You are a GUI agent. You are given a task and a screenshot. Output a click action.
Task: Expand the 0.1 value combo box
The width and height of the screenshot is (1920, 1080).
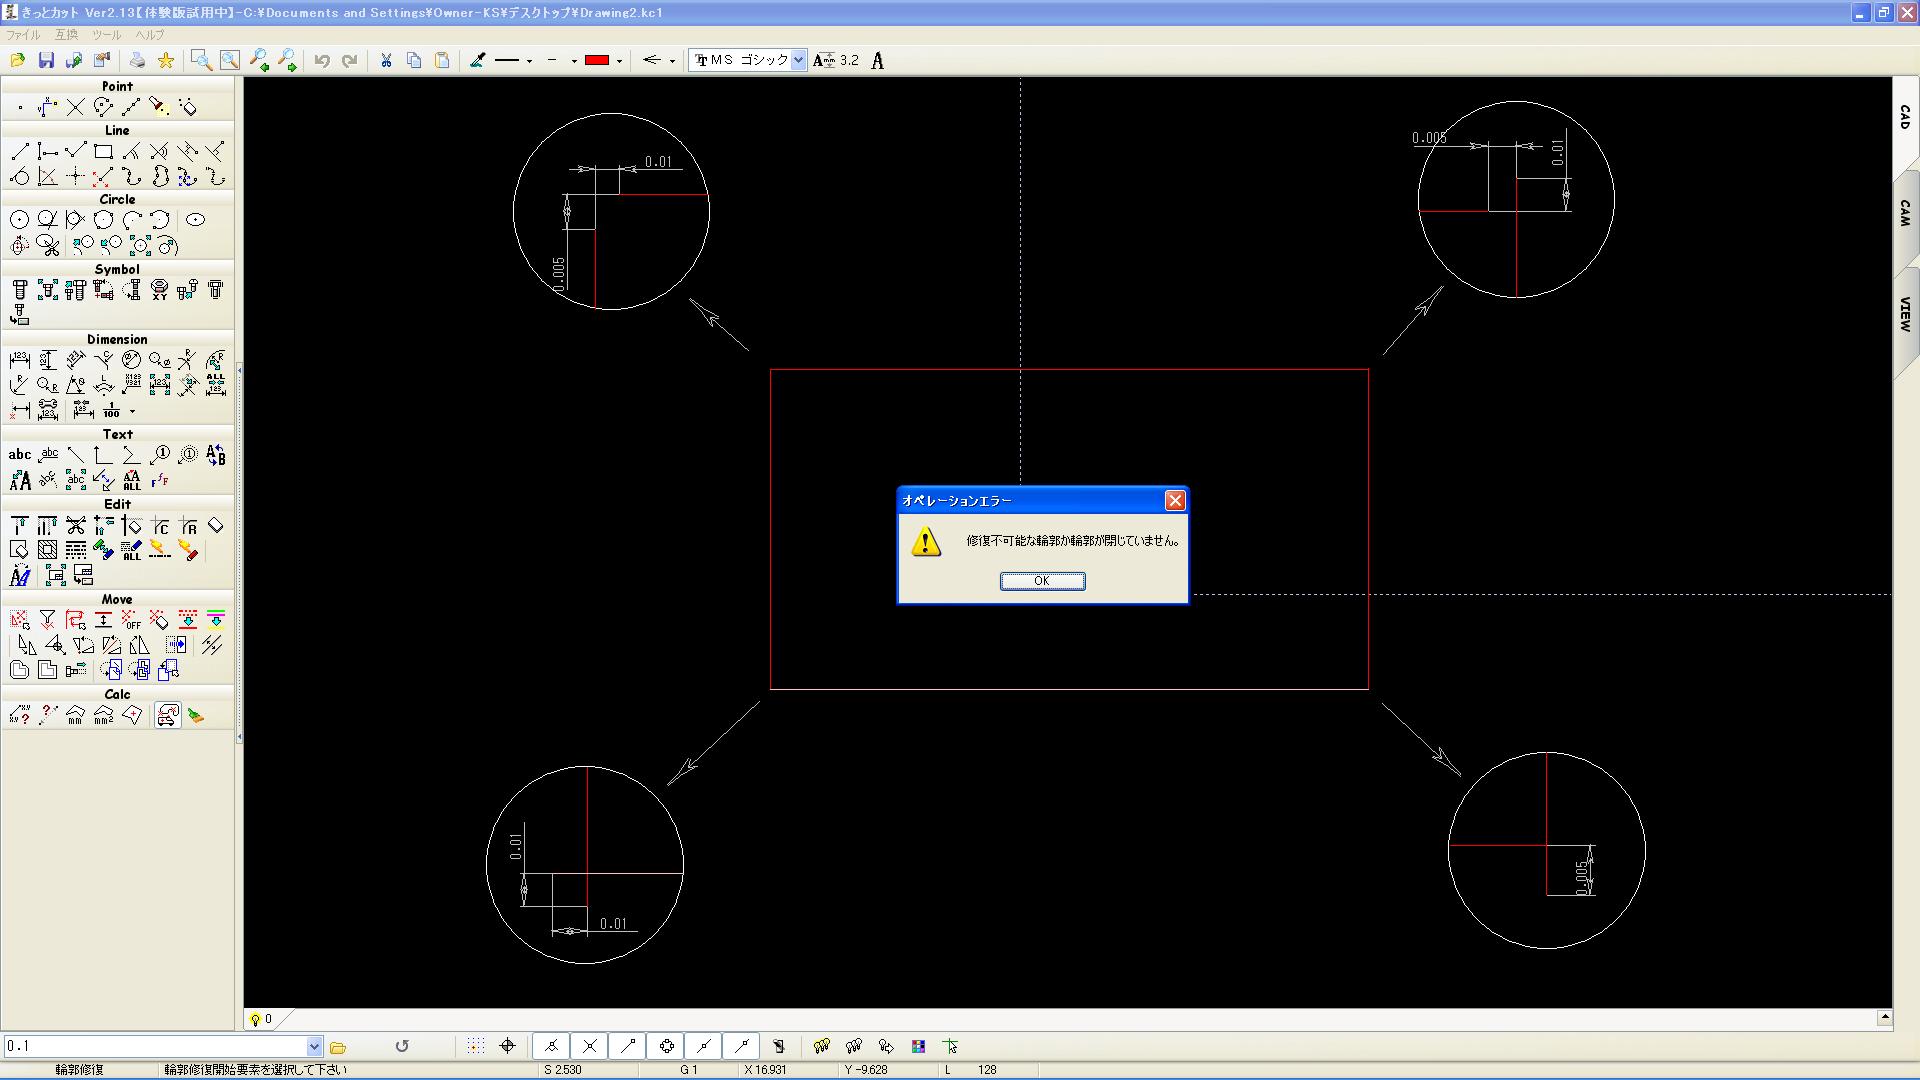pos(314,1046)
